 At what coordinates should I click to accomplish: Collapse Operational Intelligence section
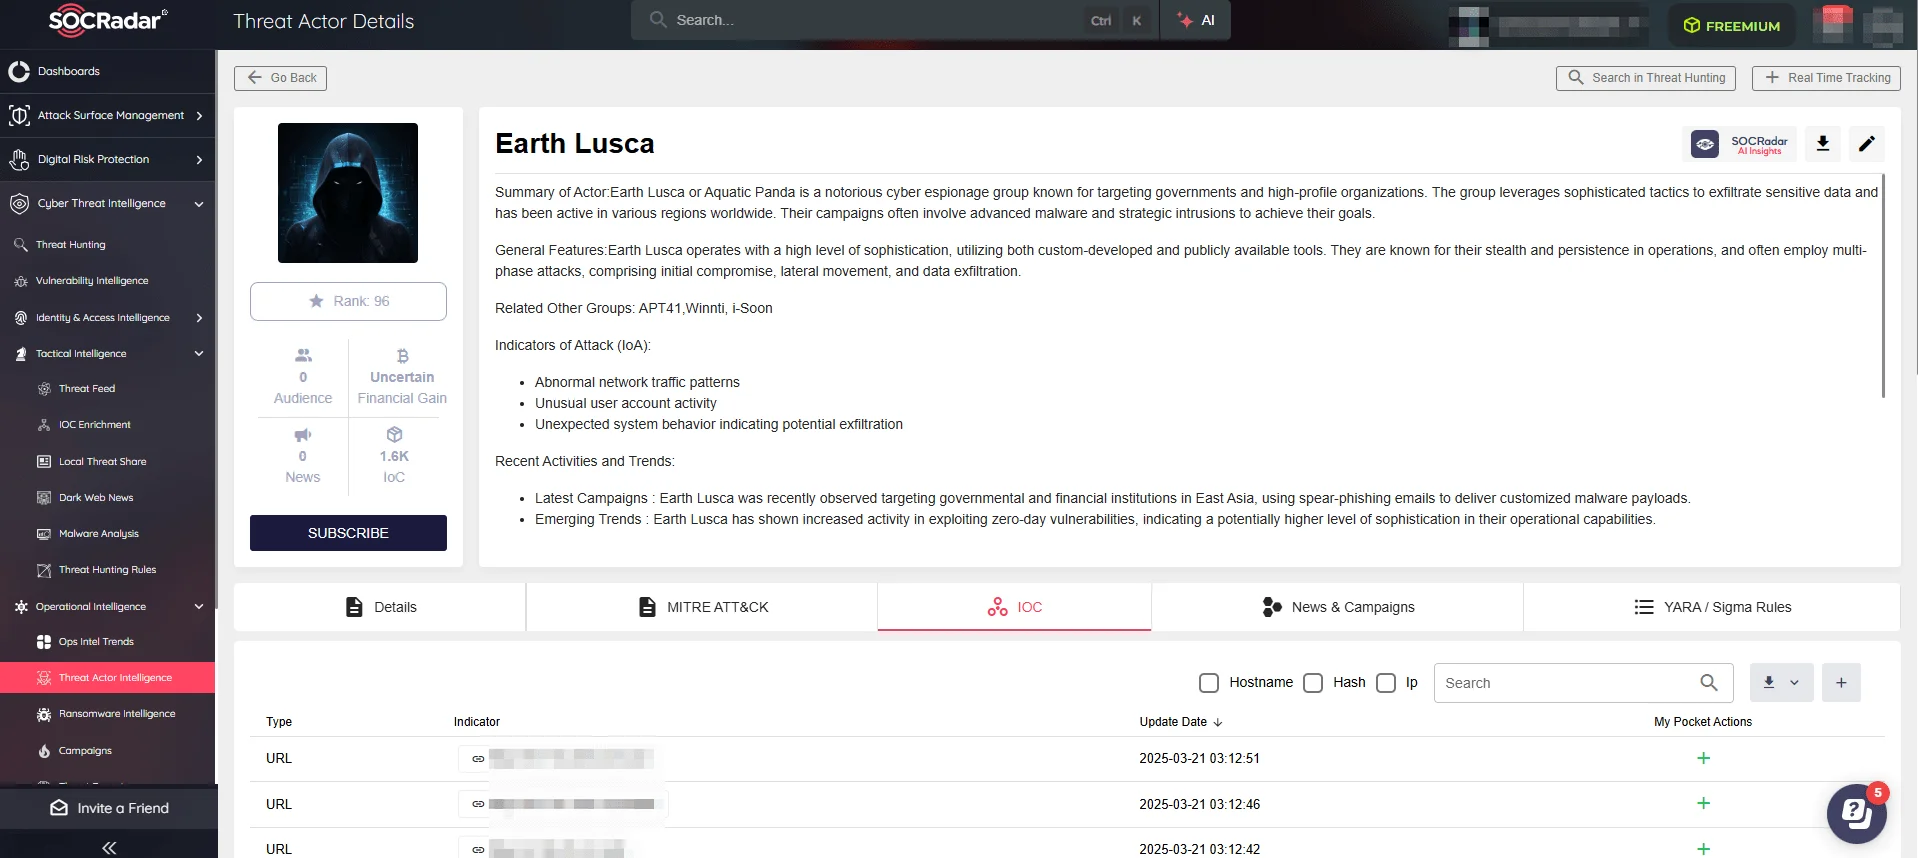(x=108, y=607)
